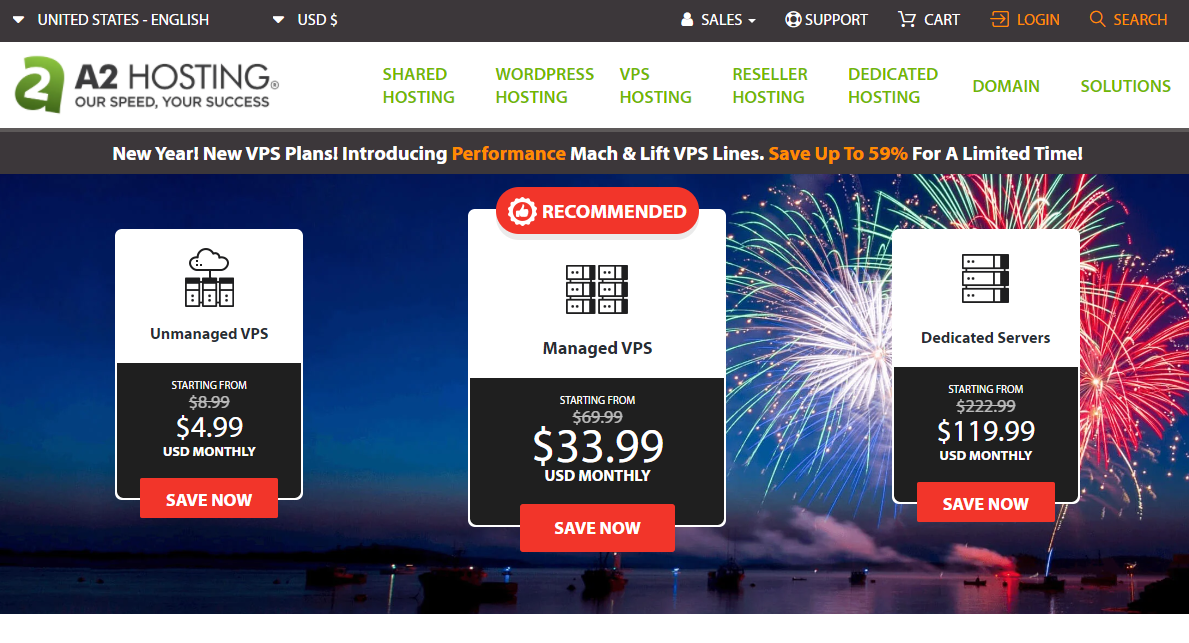
Task: Click the Login arrow icon
Action: pyautogui.click(x=999, y=19)
